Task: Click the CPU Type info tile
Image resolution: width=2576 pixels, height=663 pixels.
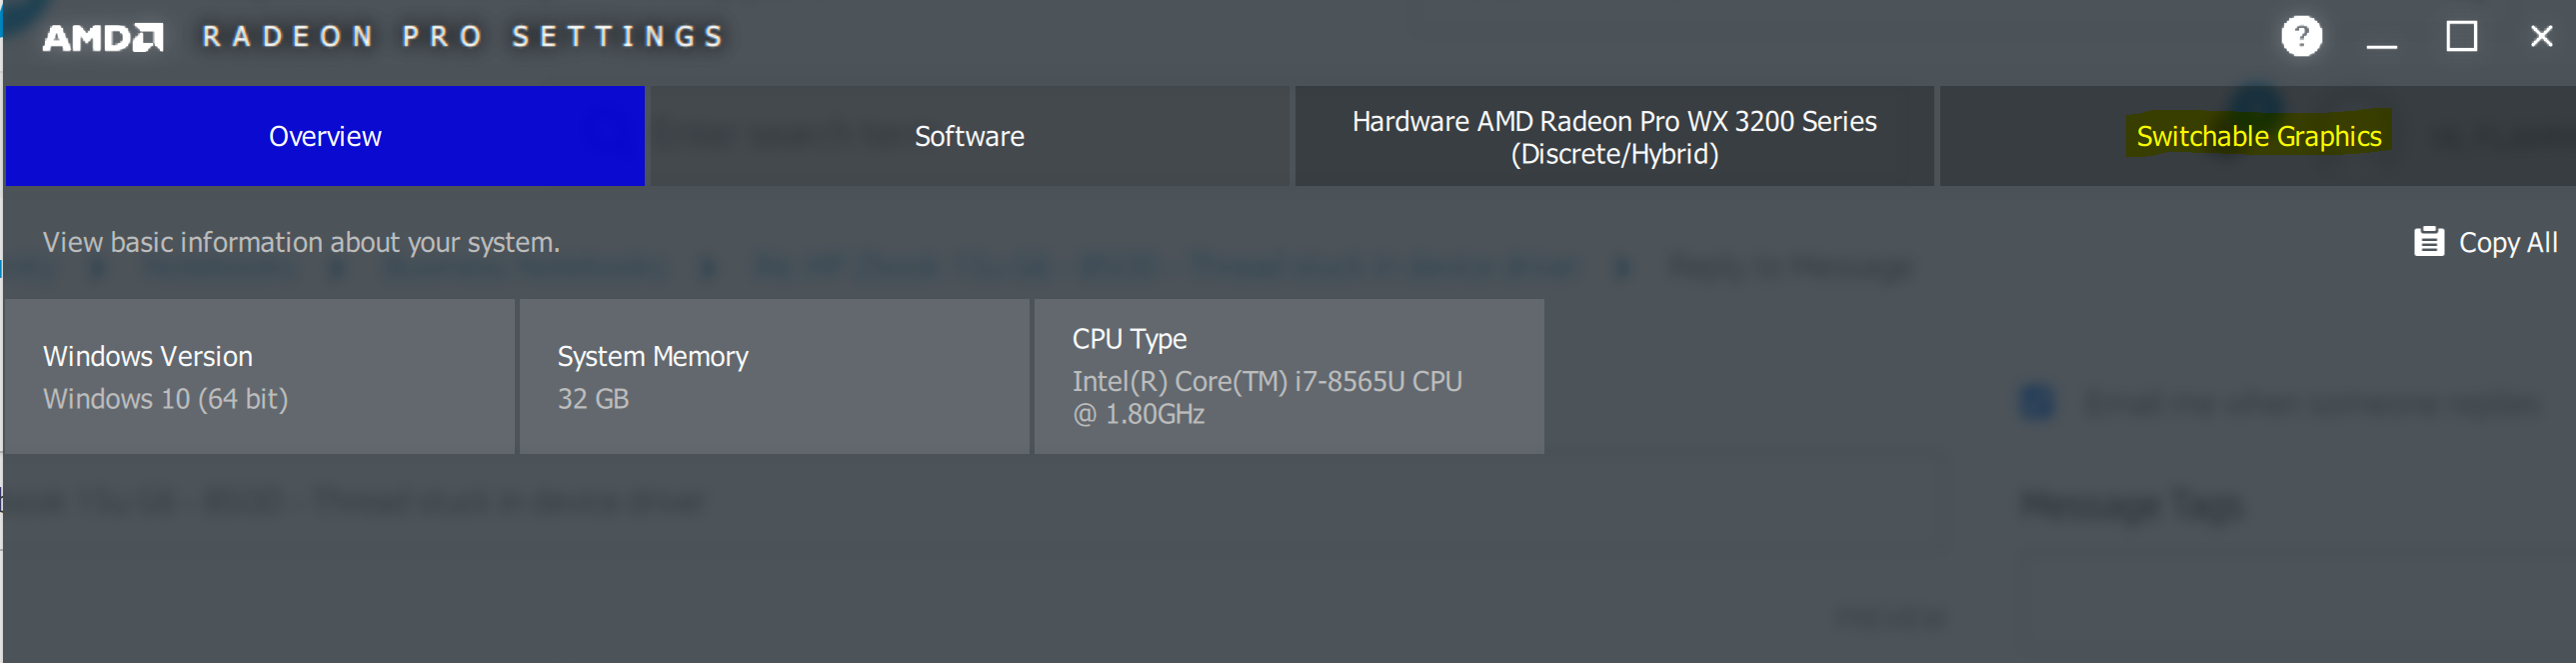Action: (1289, 376)
